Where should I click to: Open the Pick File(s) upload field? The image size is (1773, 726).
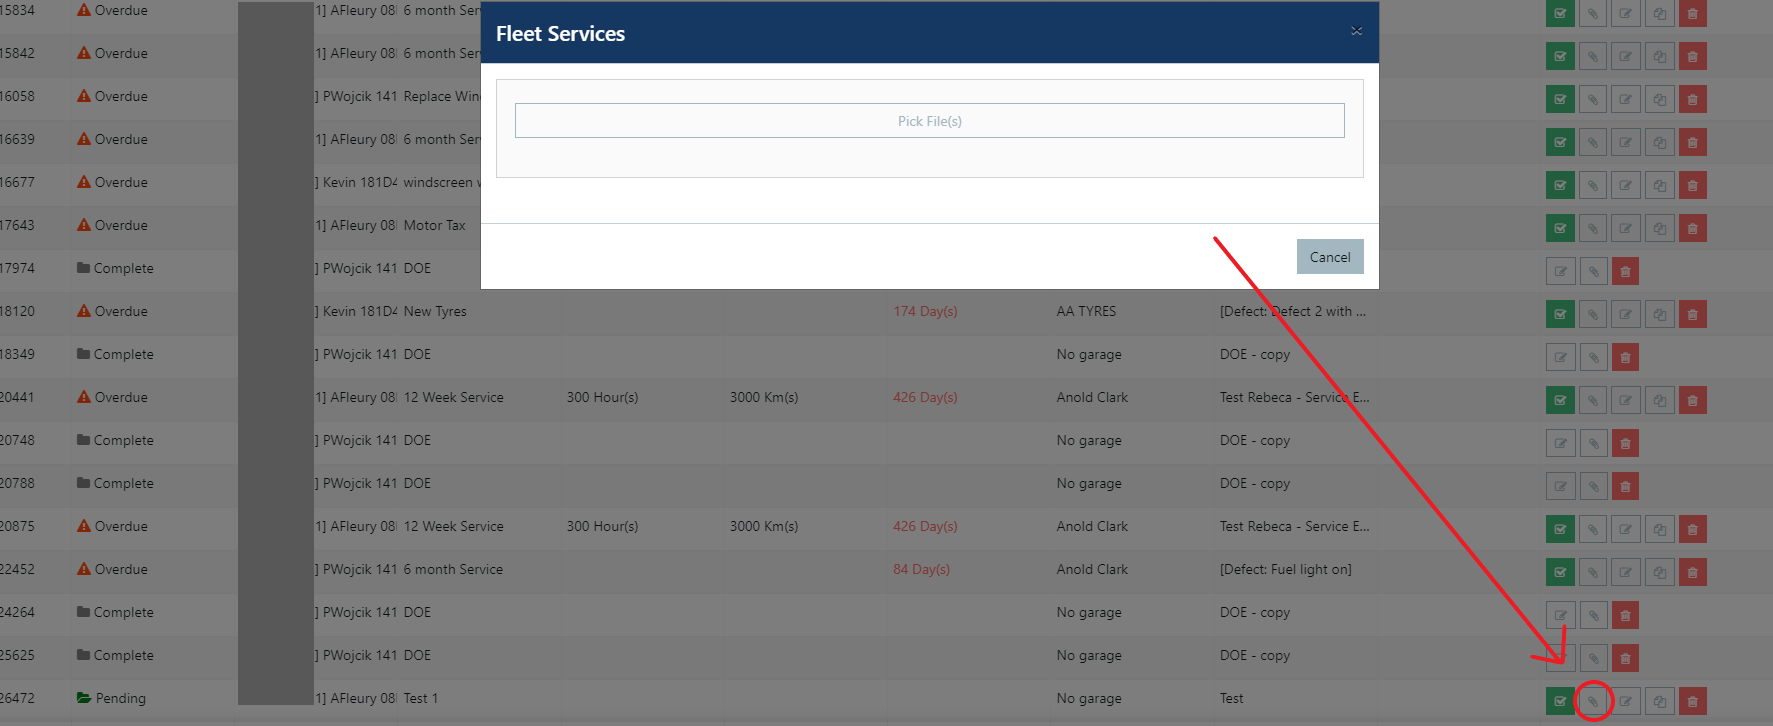point(929,121)
